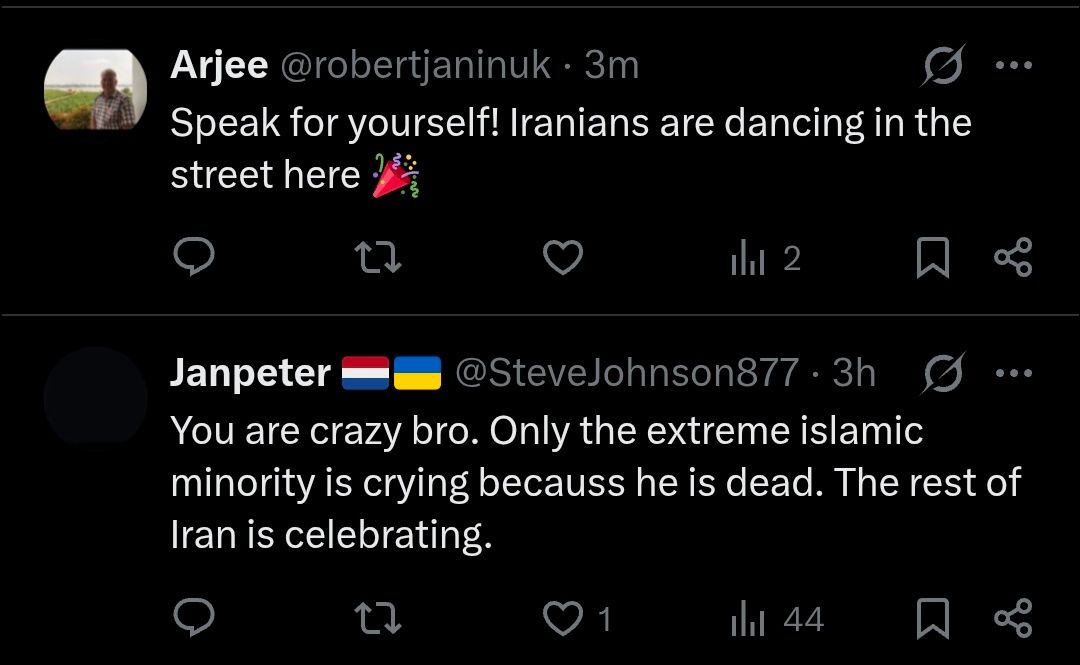
Task: Open more options on Janpeter's tweet
Action: (1013, 374)
